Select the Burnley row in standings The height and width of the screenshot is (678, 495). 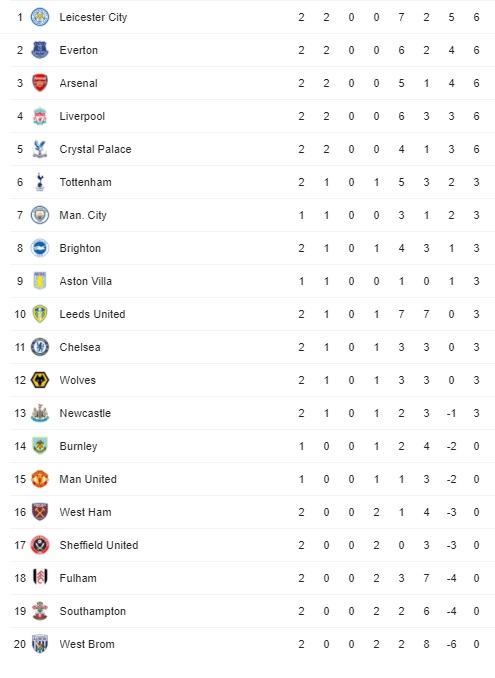[x=252, y=446]
